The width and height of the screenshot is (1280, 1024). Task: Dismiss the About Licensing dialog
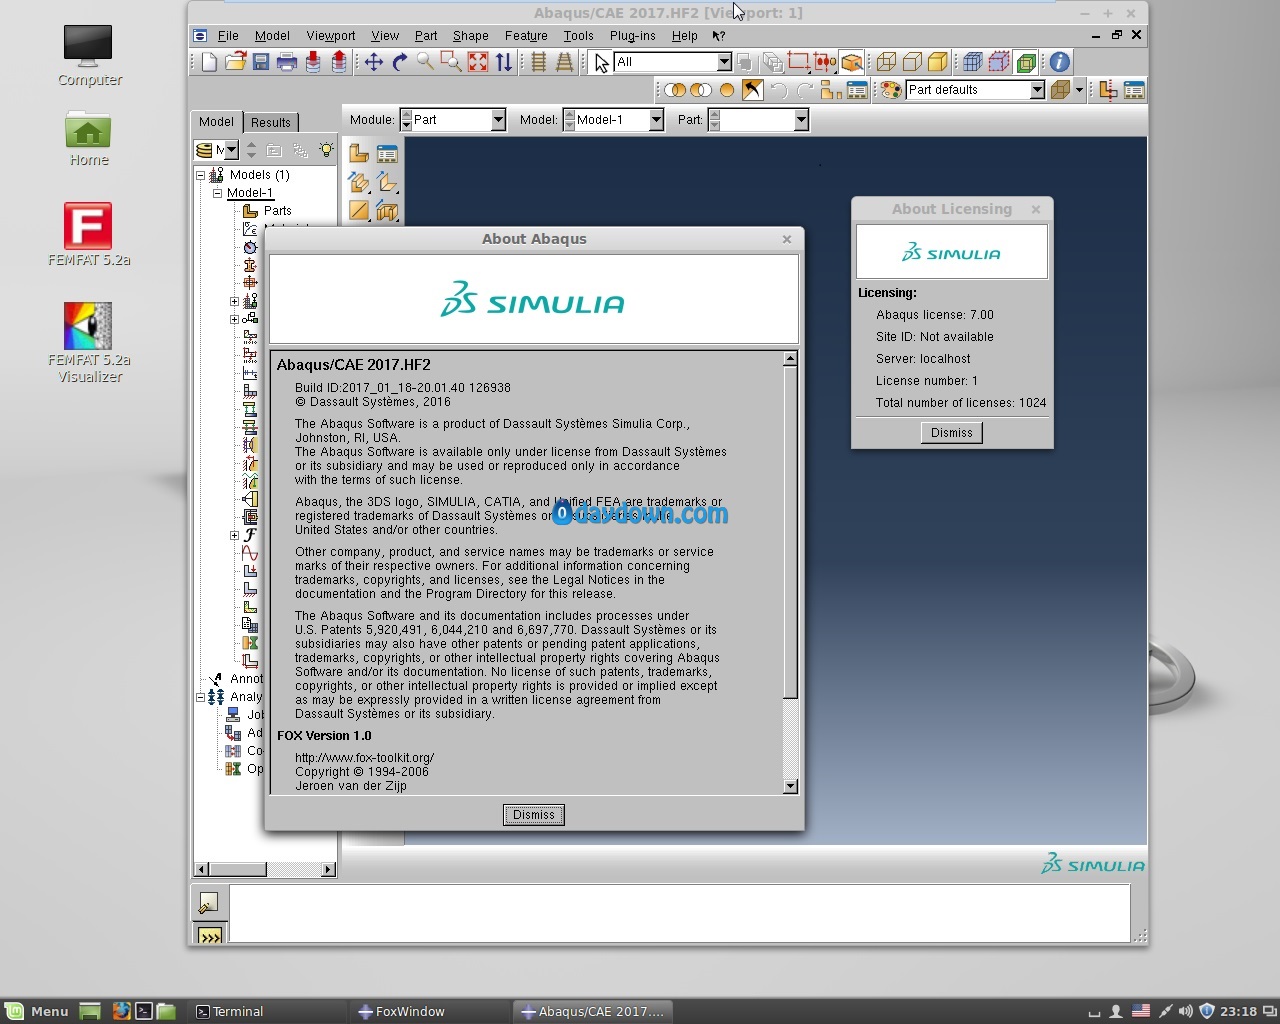[x=951, y=433]
